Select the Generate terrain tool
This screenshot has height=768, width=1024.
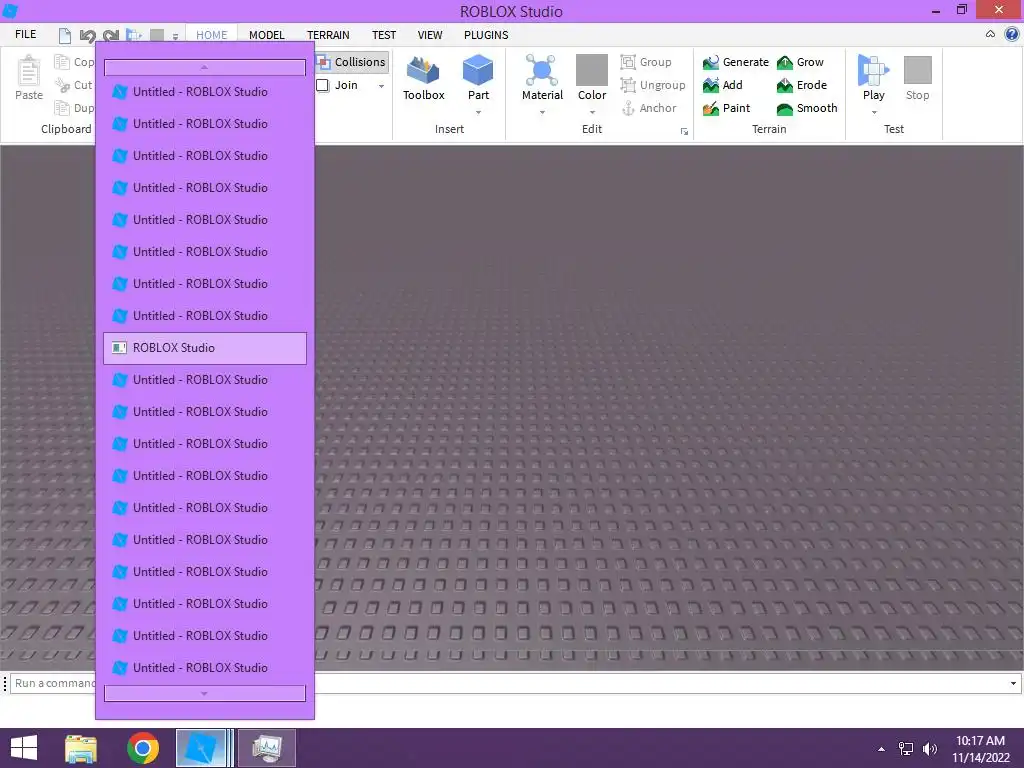click(x=736, y=62)
